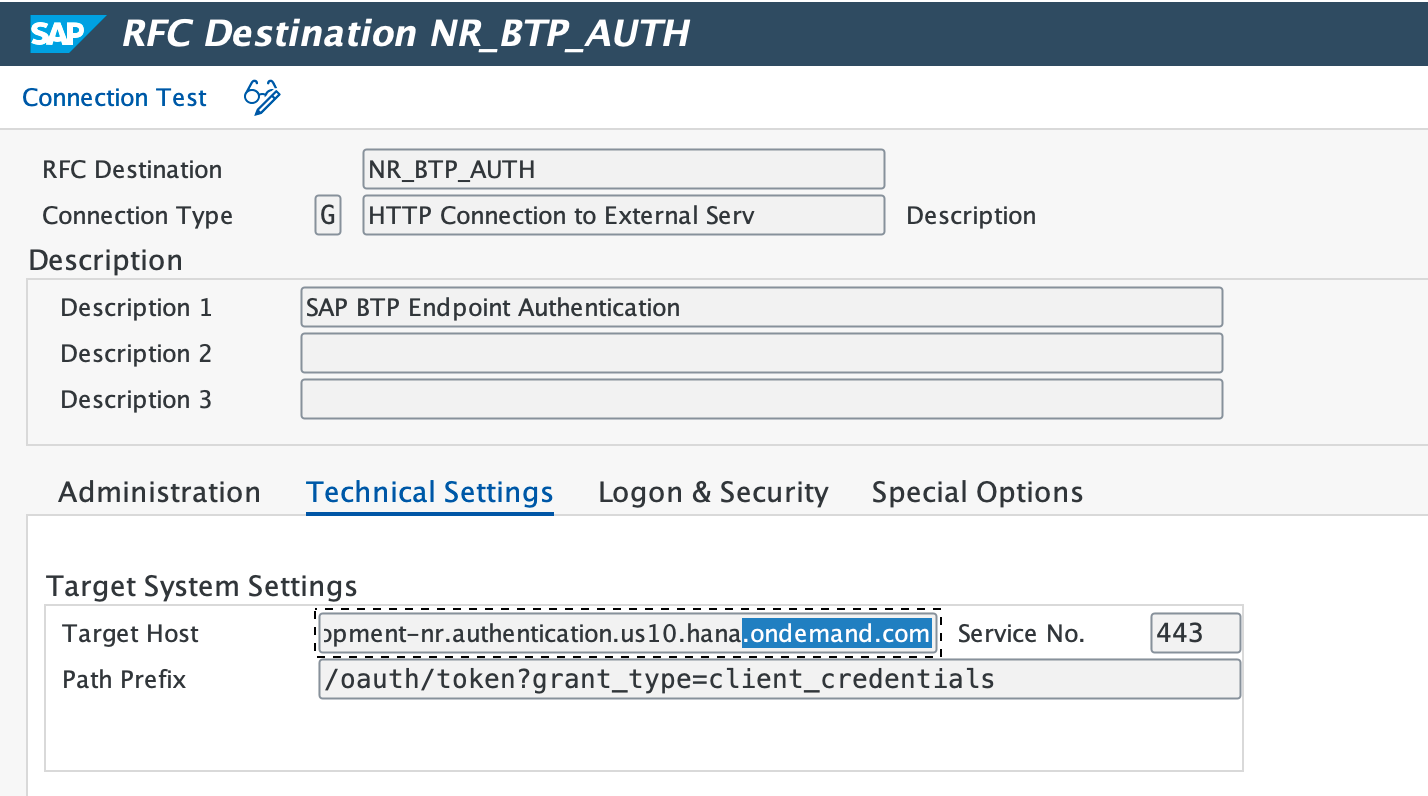The width and height of the screenshot is (1428, 796).
Task: Select the Technical Settings tab
Action: pos(430,492)
